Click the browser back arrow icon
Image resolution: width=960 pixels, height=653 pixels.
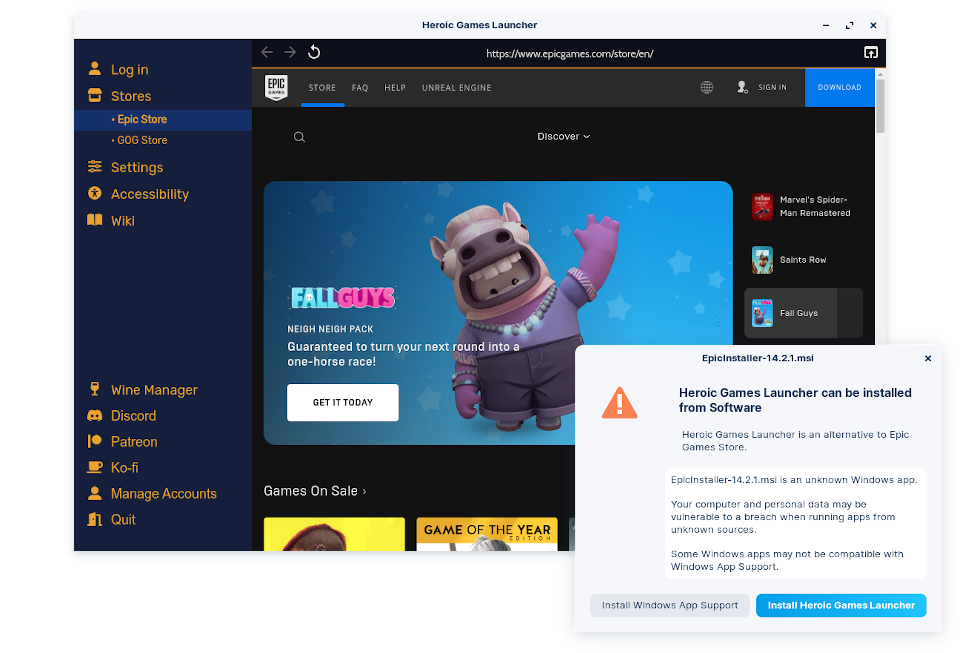tap(267, 52)
